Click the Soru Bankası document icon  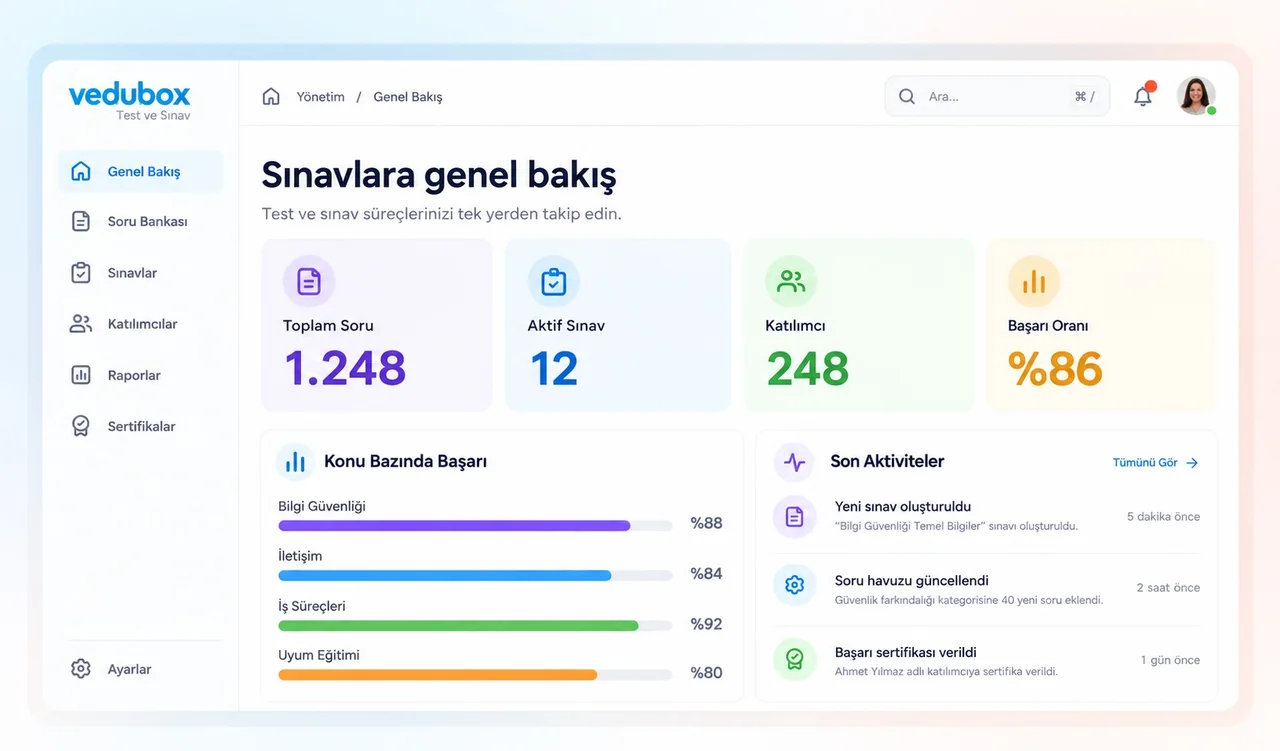tap(81, 221)
